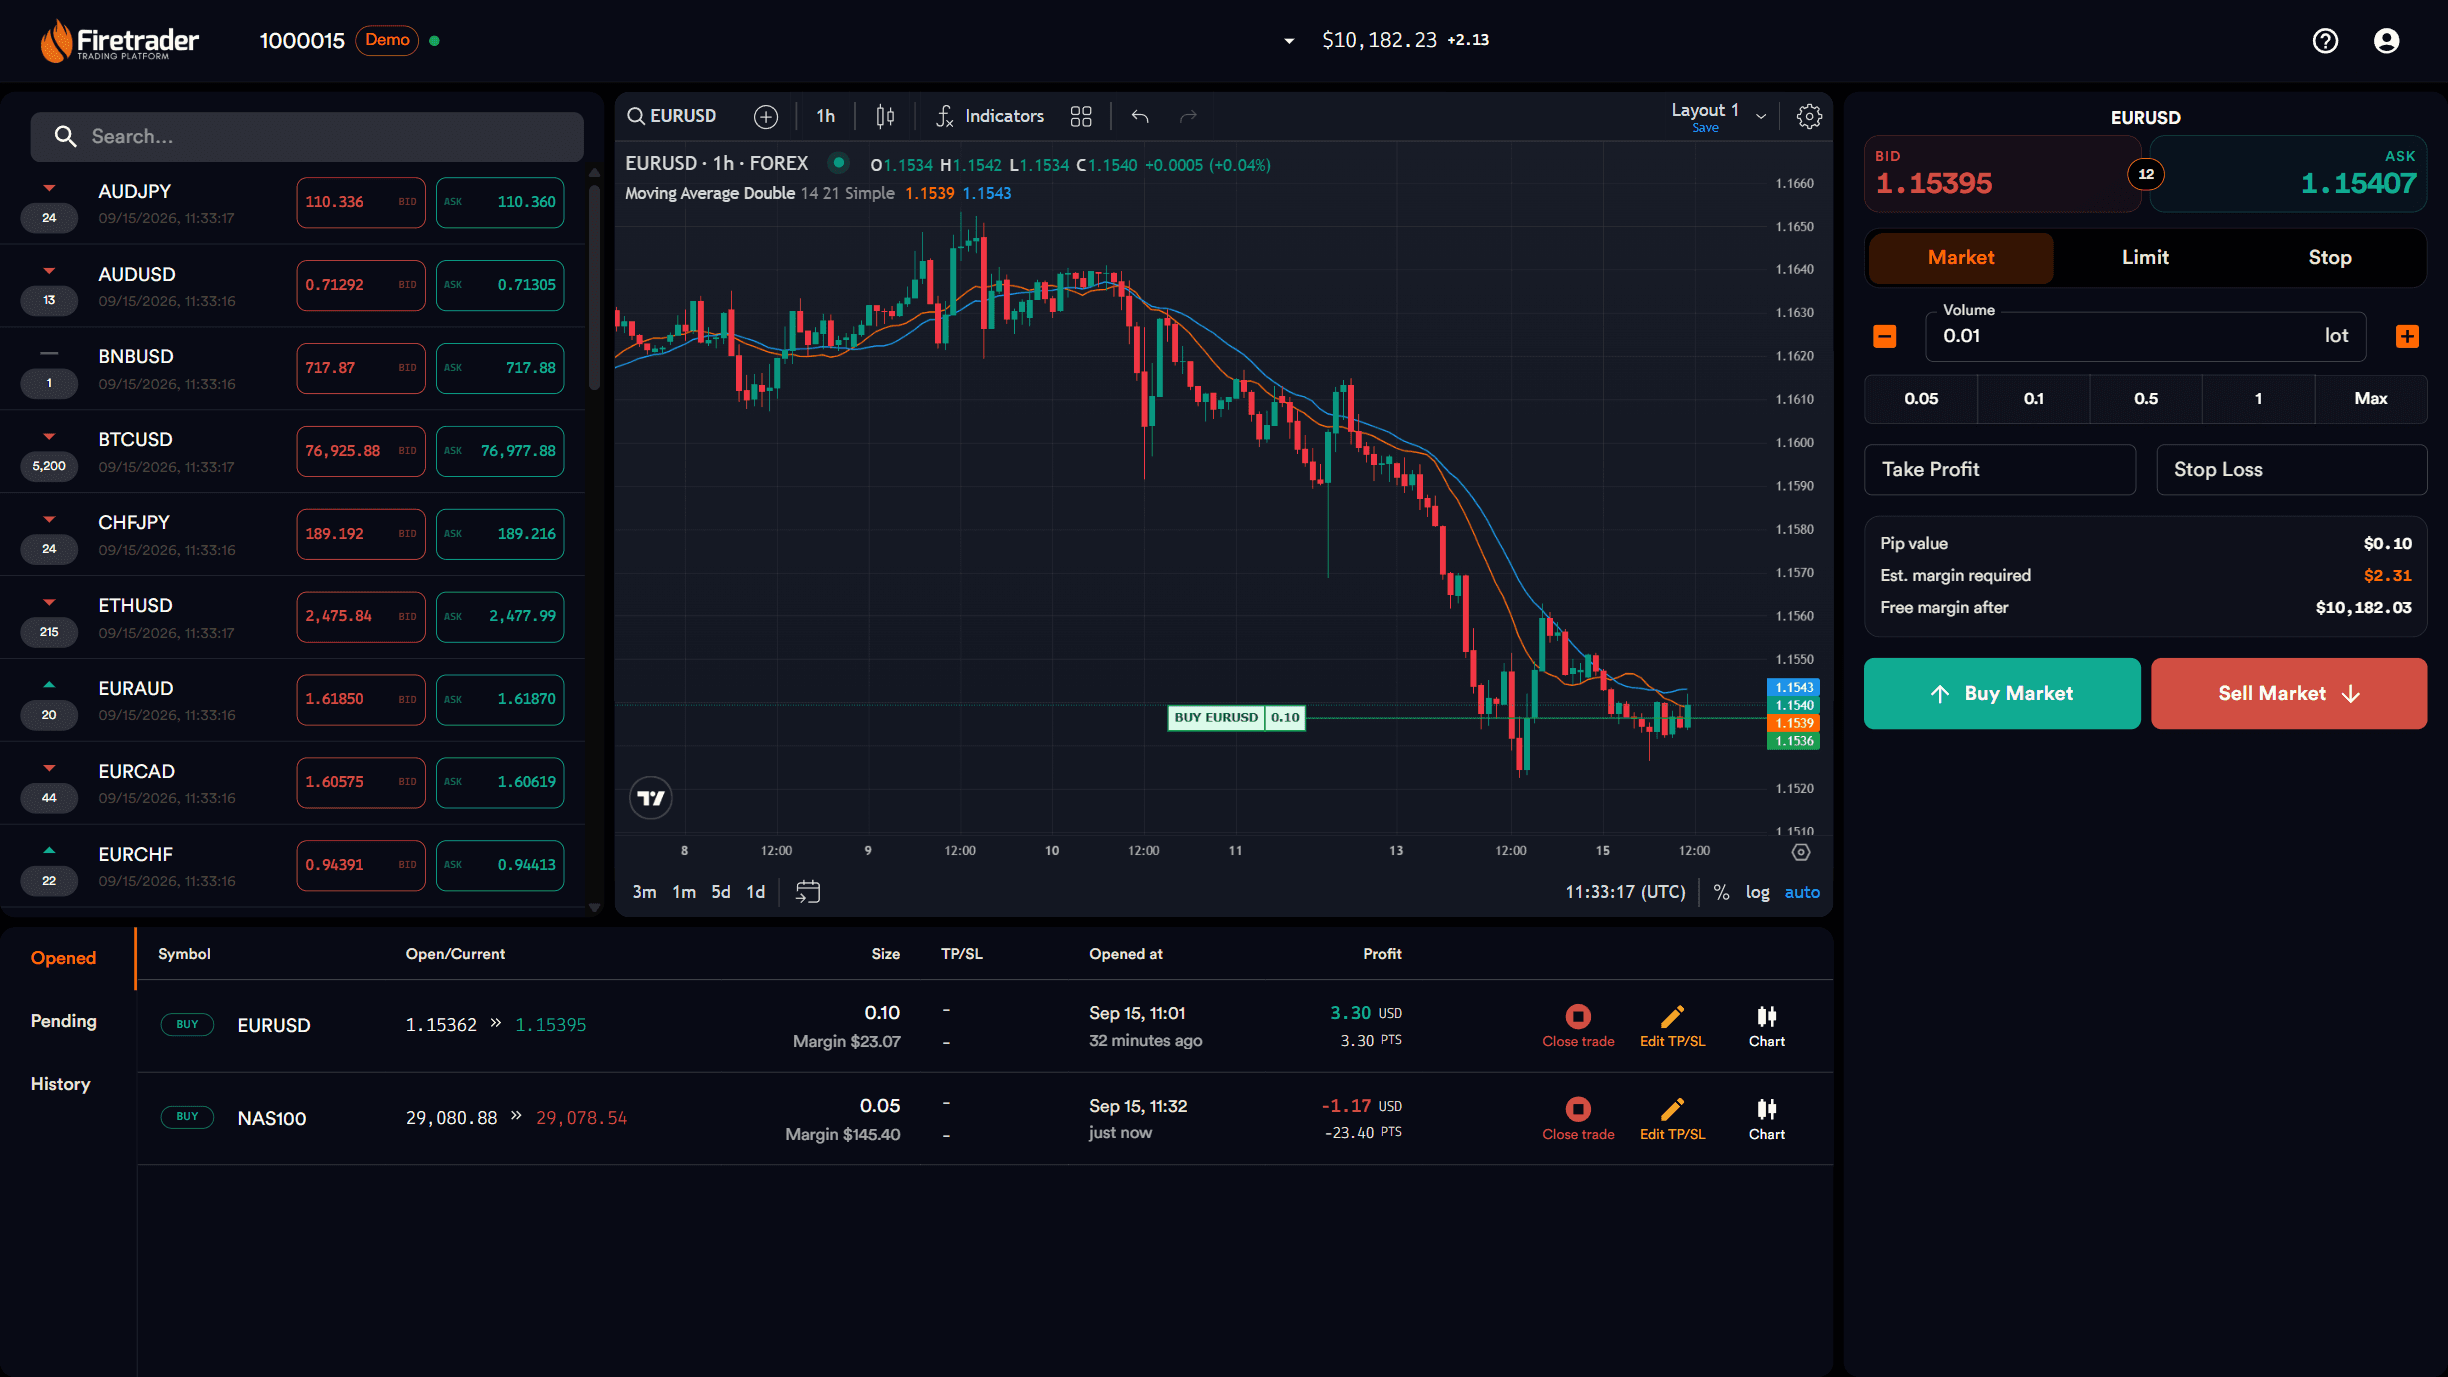
Task: Click the Take Profit field
Action: click(1999, 469)
